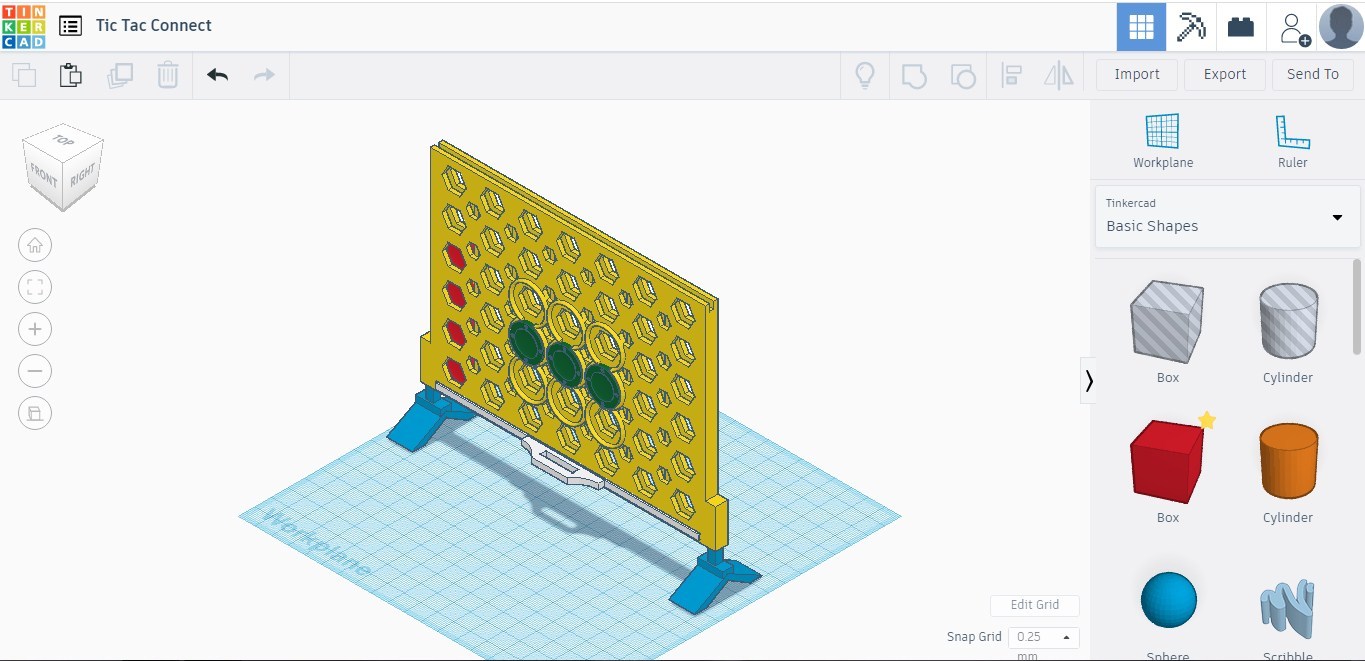
Task: Select the striped hole Box shape
Action: [x=1167, y=322]
